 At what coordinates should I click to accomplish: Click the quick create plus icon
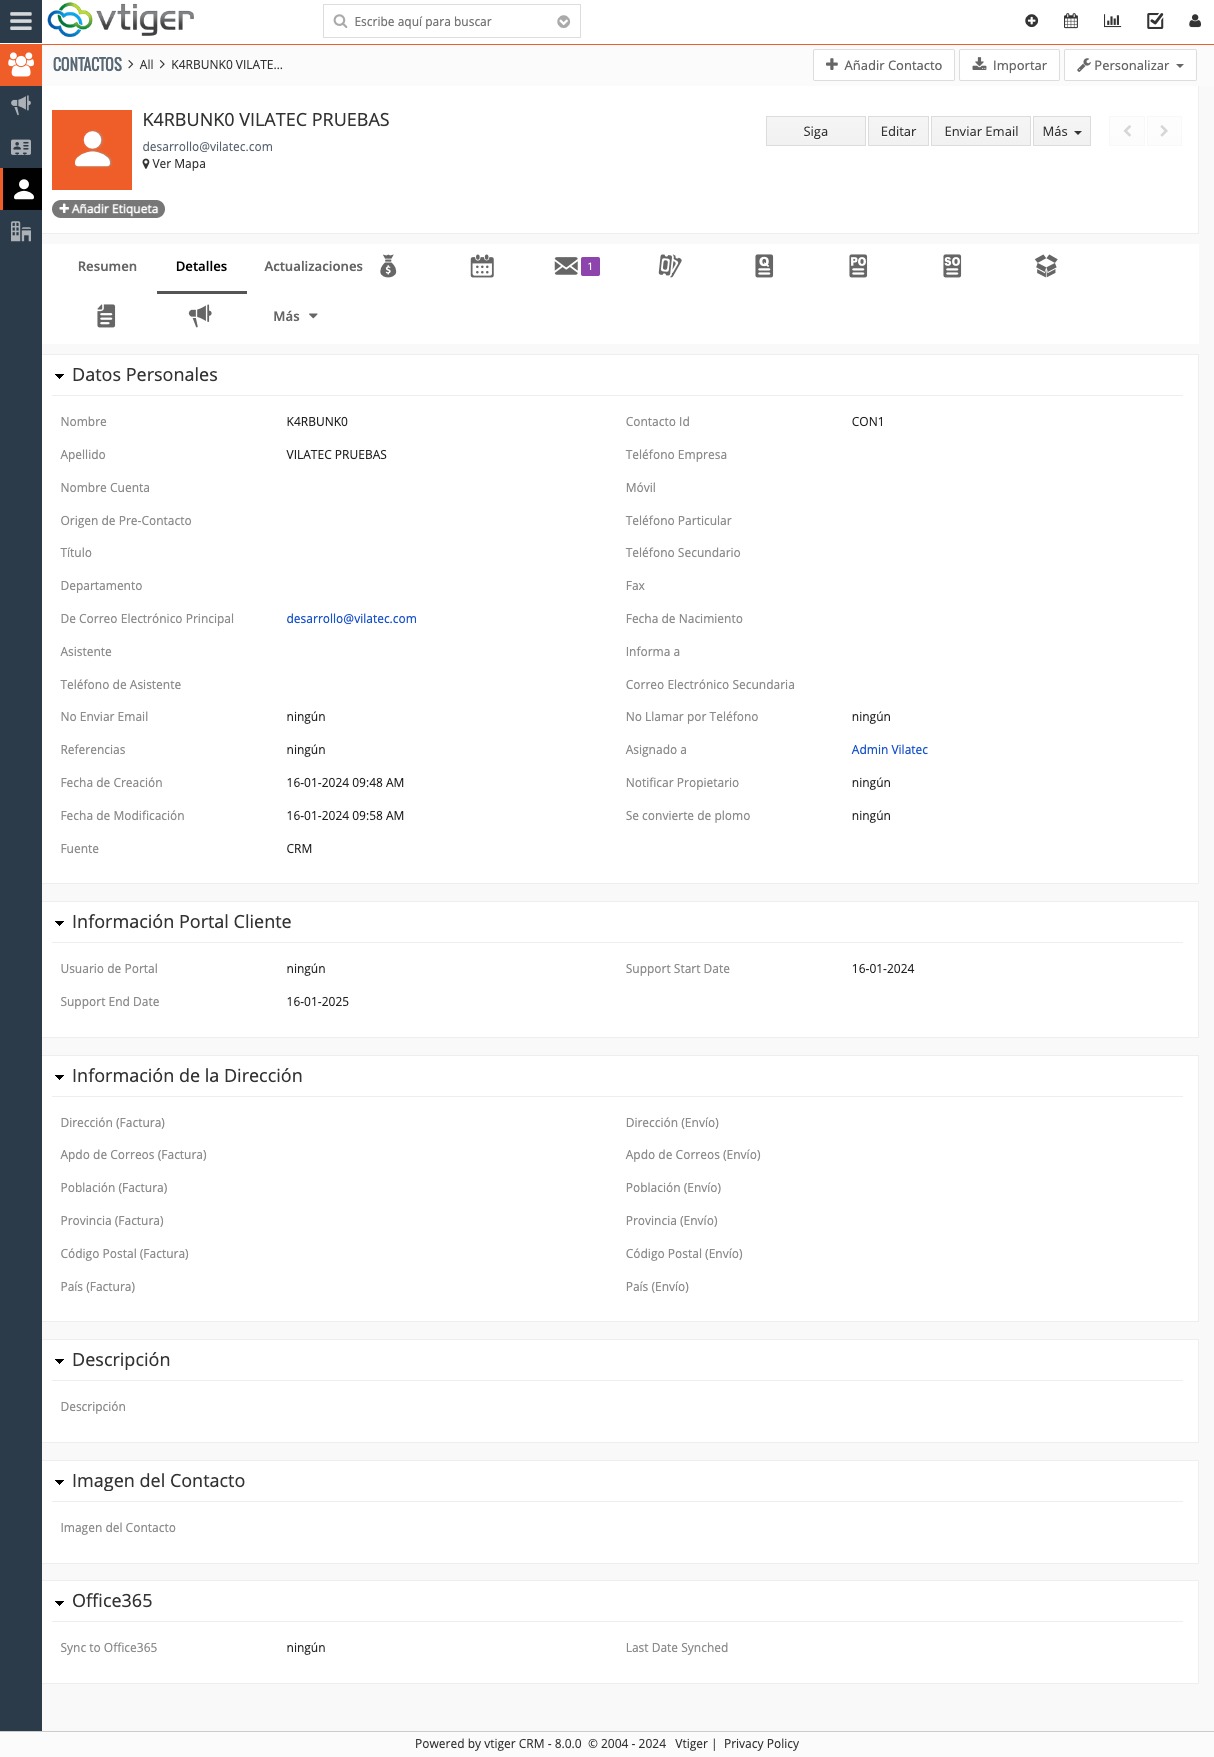(1032, 21)
